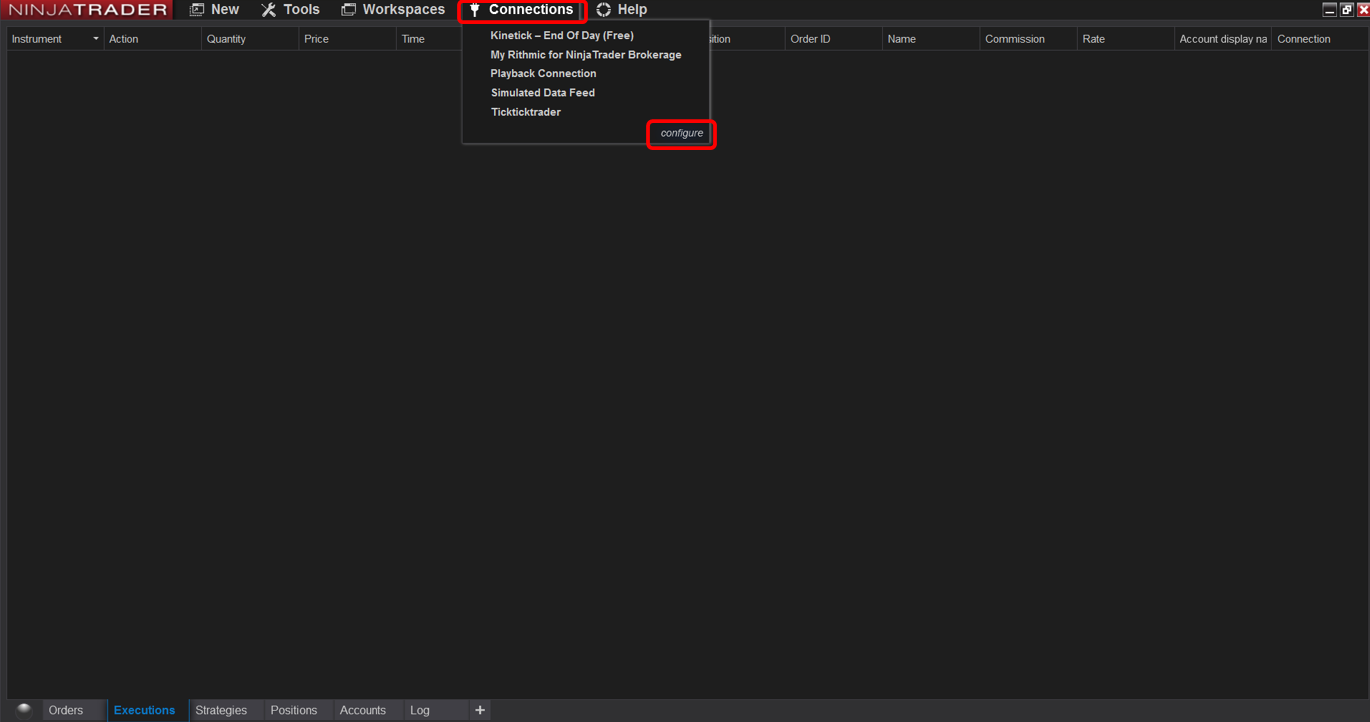The width and height of the screenshot is (1370, 722).
Task: Sort by the Quantity column header
Action: 250,39
